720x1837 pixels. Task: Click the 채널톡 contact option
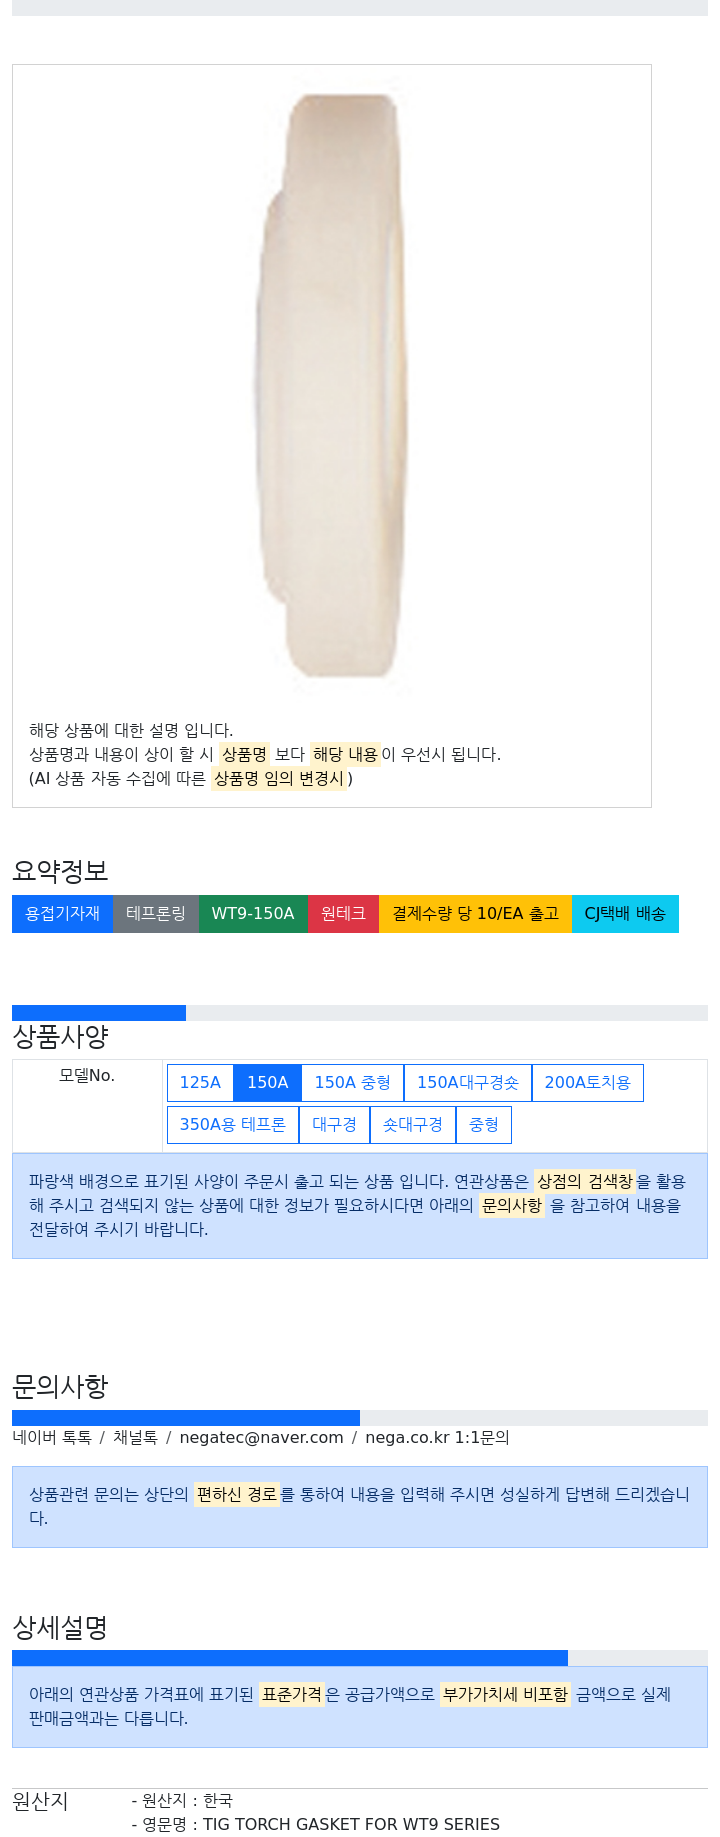pos(135,1437)
